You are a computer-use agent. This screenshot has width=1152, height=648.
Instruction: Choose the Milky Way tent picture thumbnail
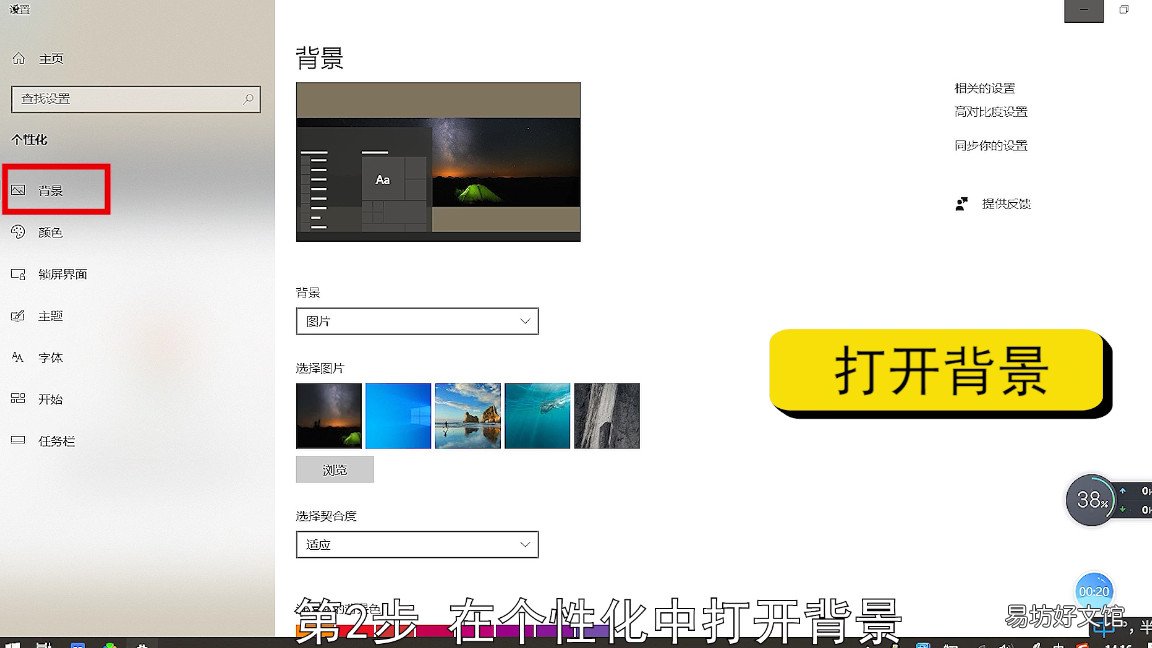pyautogui.click(x=328, y=416)
